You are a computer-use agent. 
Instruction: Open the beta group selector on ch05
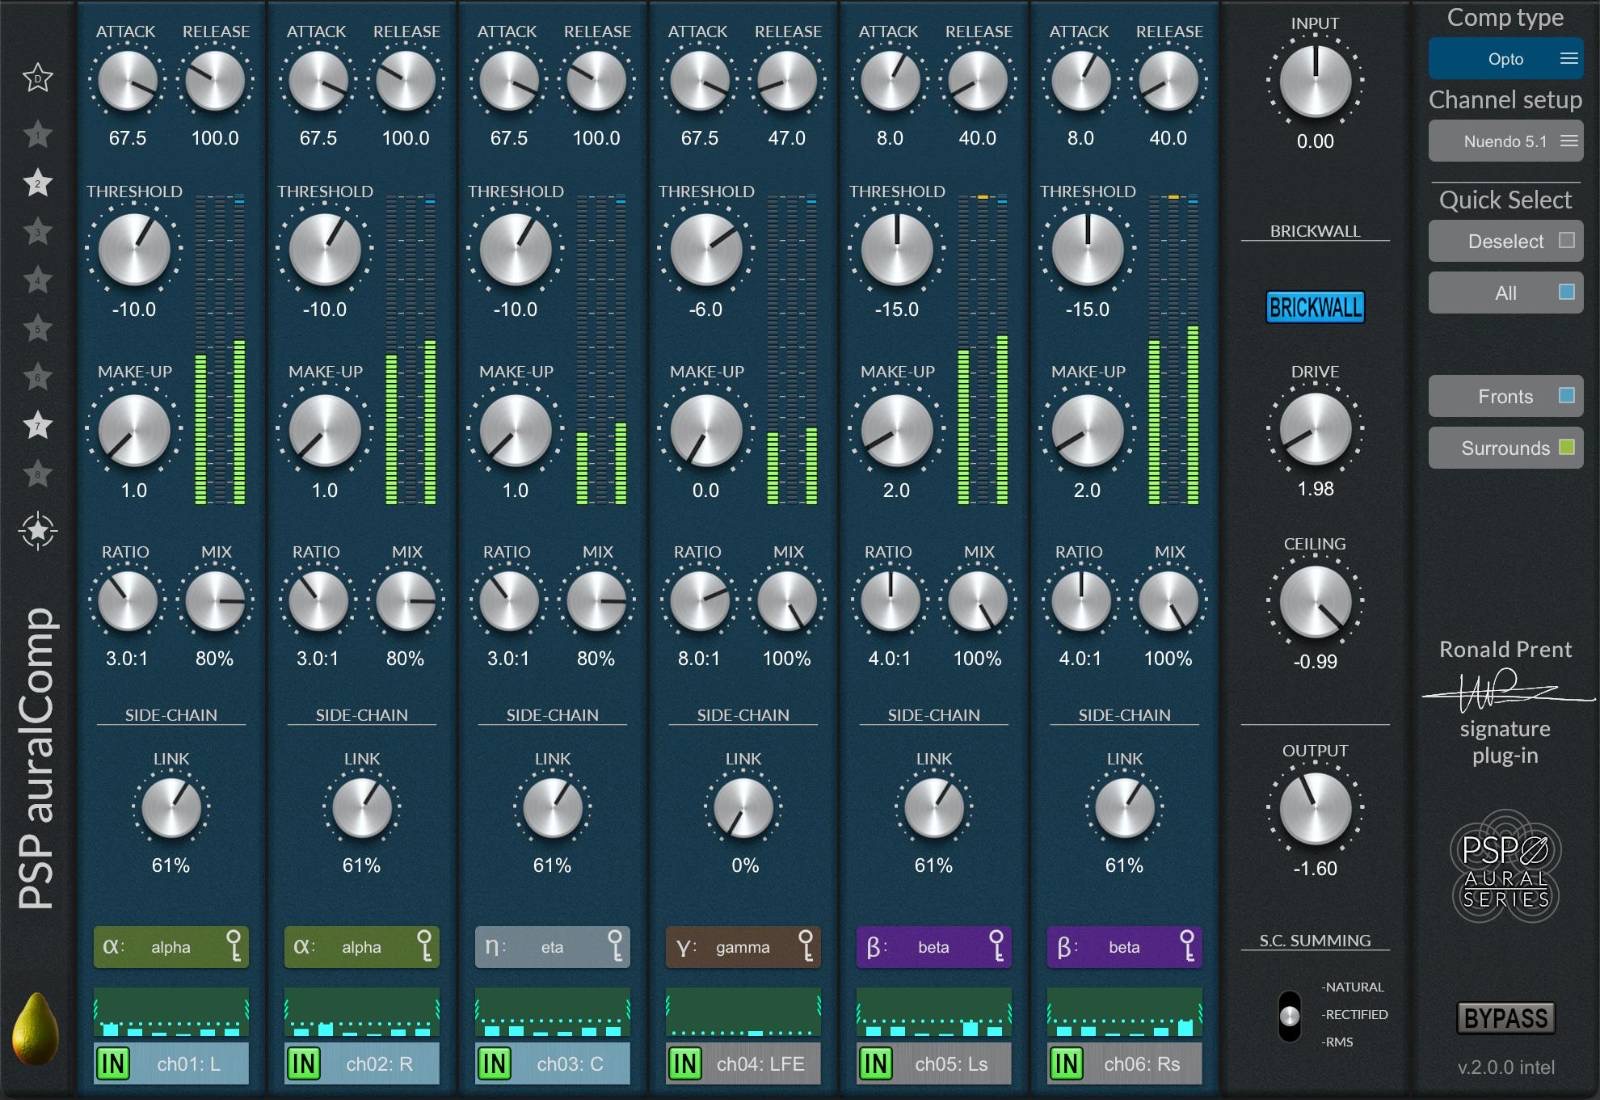pos(934,946)
